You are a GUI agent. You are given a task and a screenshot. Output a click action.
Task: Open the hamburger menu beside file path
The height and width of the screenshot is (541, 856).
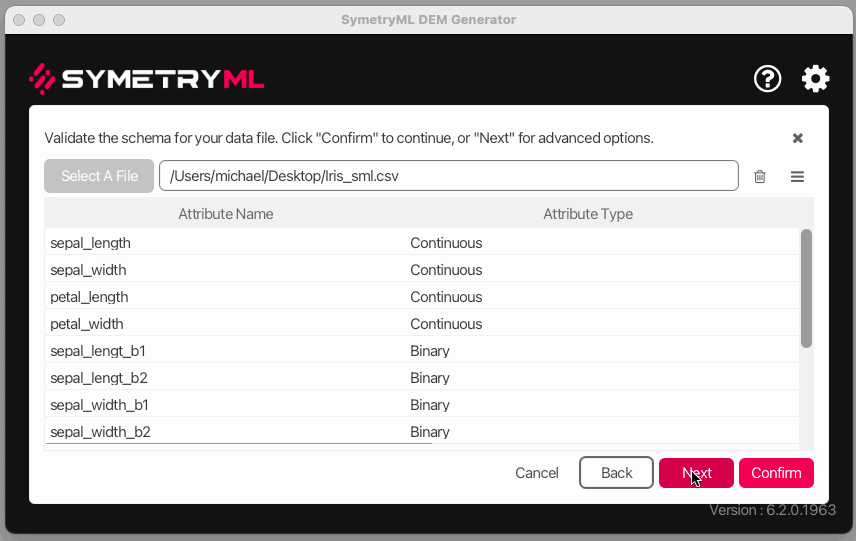(797, 176)
